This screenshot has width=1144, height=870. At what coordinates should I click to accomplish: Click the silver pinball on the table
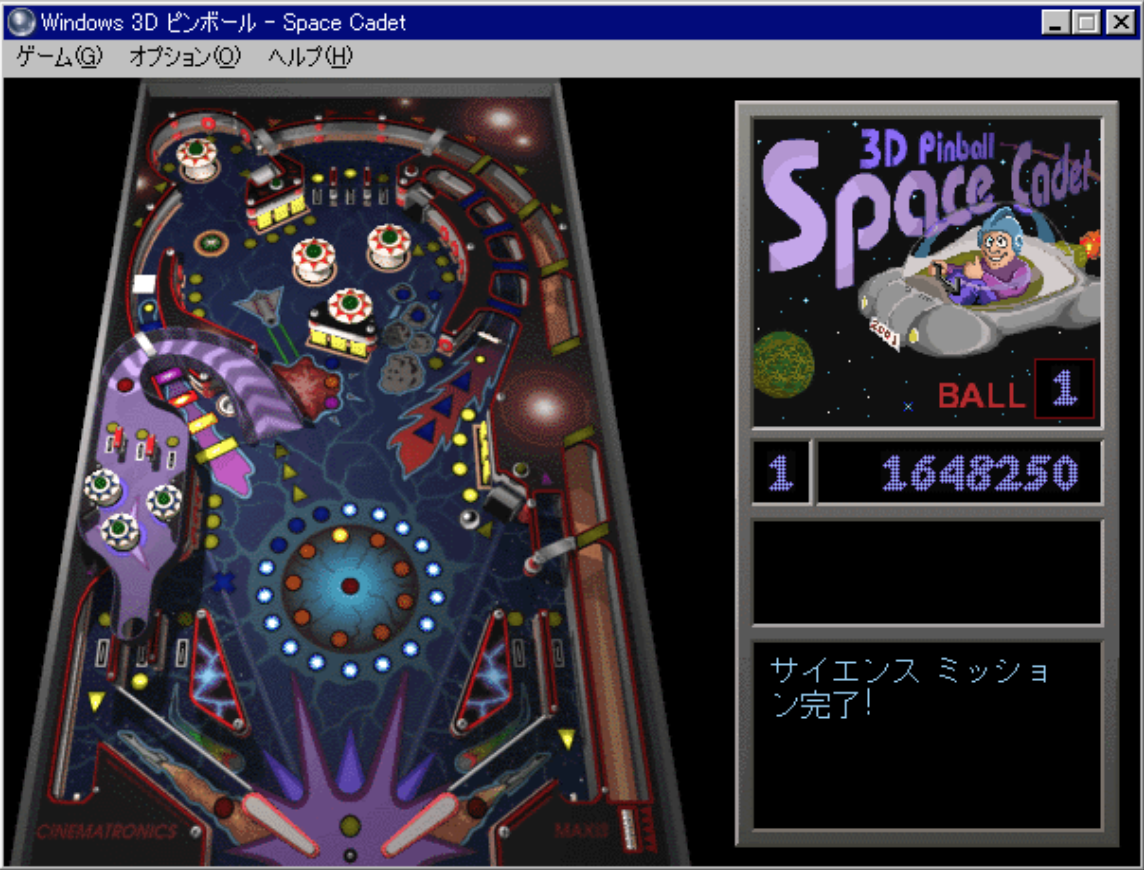tap(469, 519)
